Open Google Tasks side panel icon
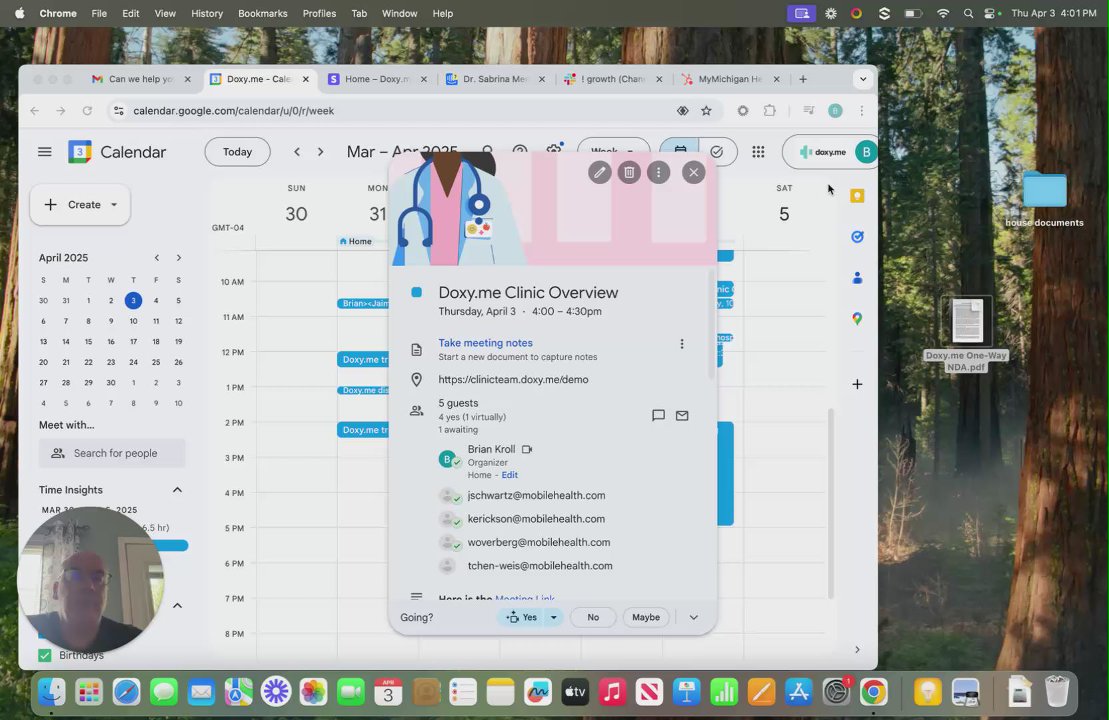 (x=857, y=237)
